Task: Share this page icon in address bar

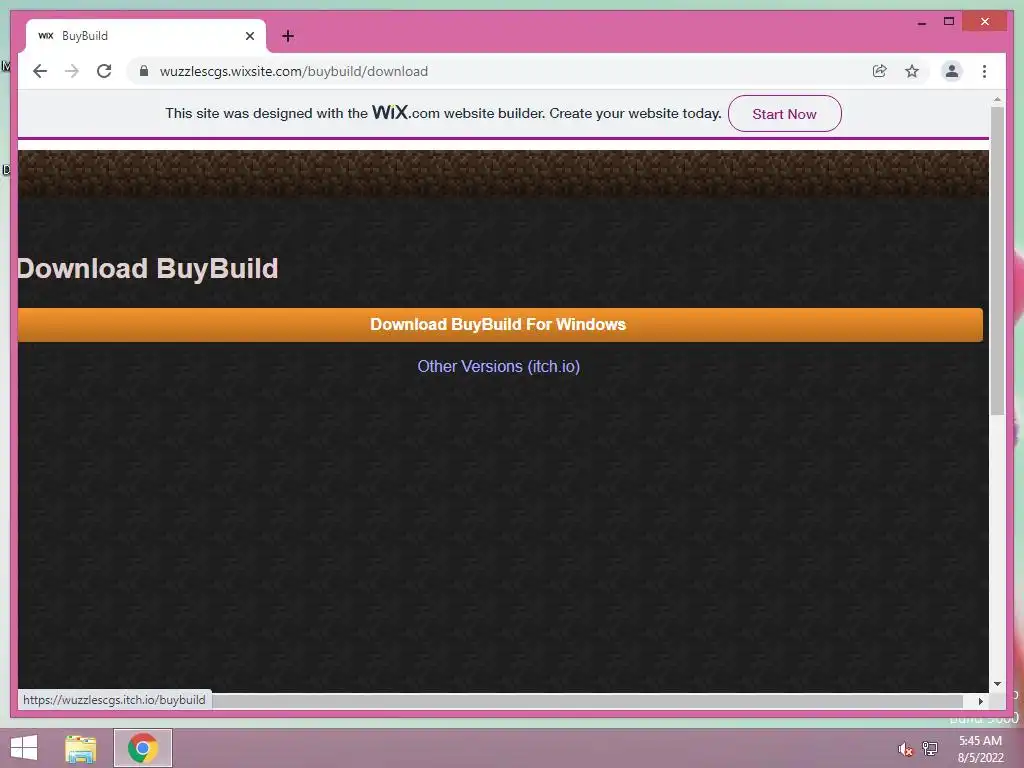Action: 880,71
